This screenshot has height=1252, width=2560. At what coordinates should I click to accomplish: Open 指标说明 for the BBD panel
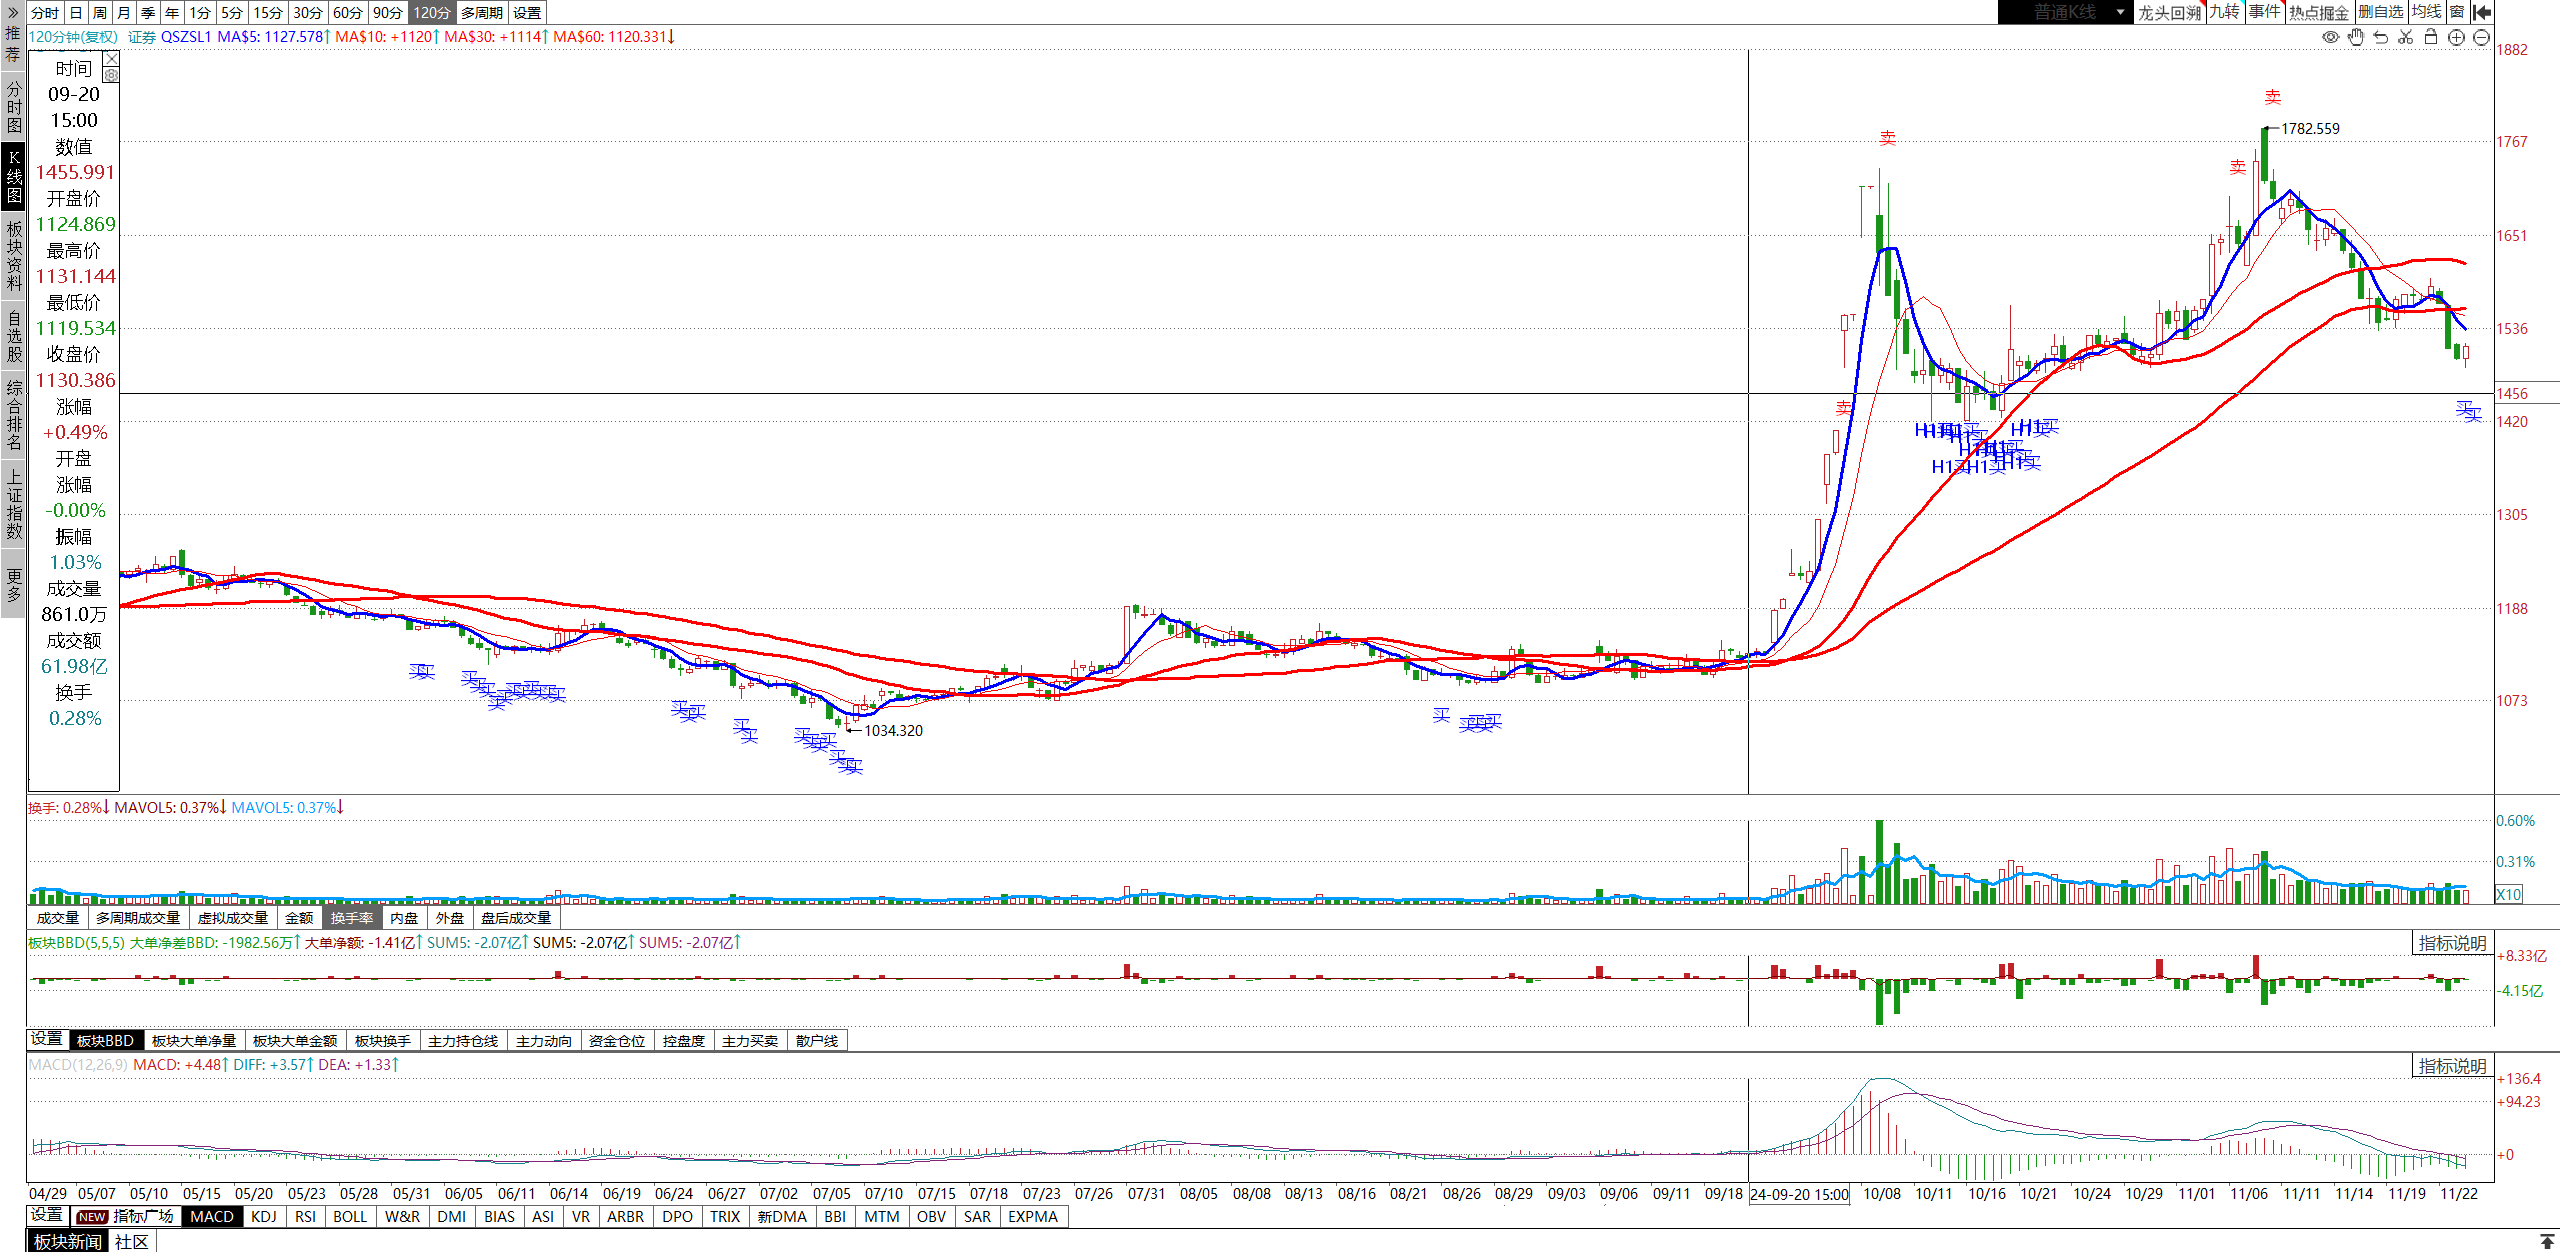click(2452, 943)
